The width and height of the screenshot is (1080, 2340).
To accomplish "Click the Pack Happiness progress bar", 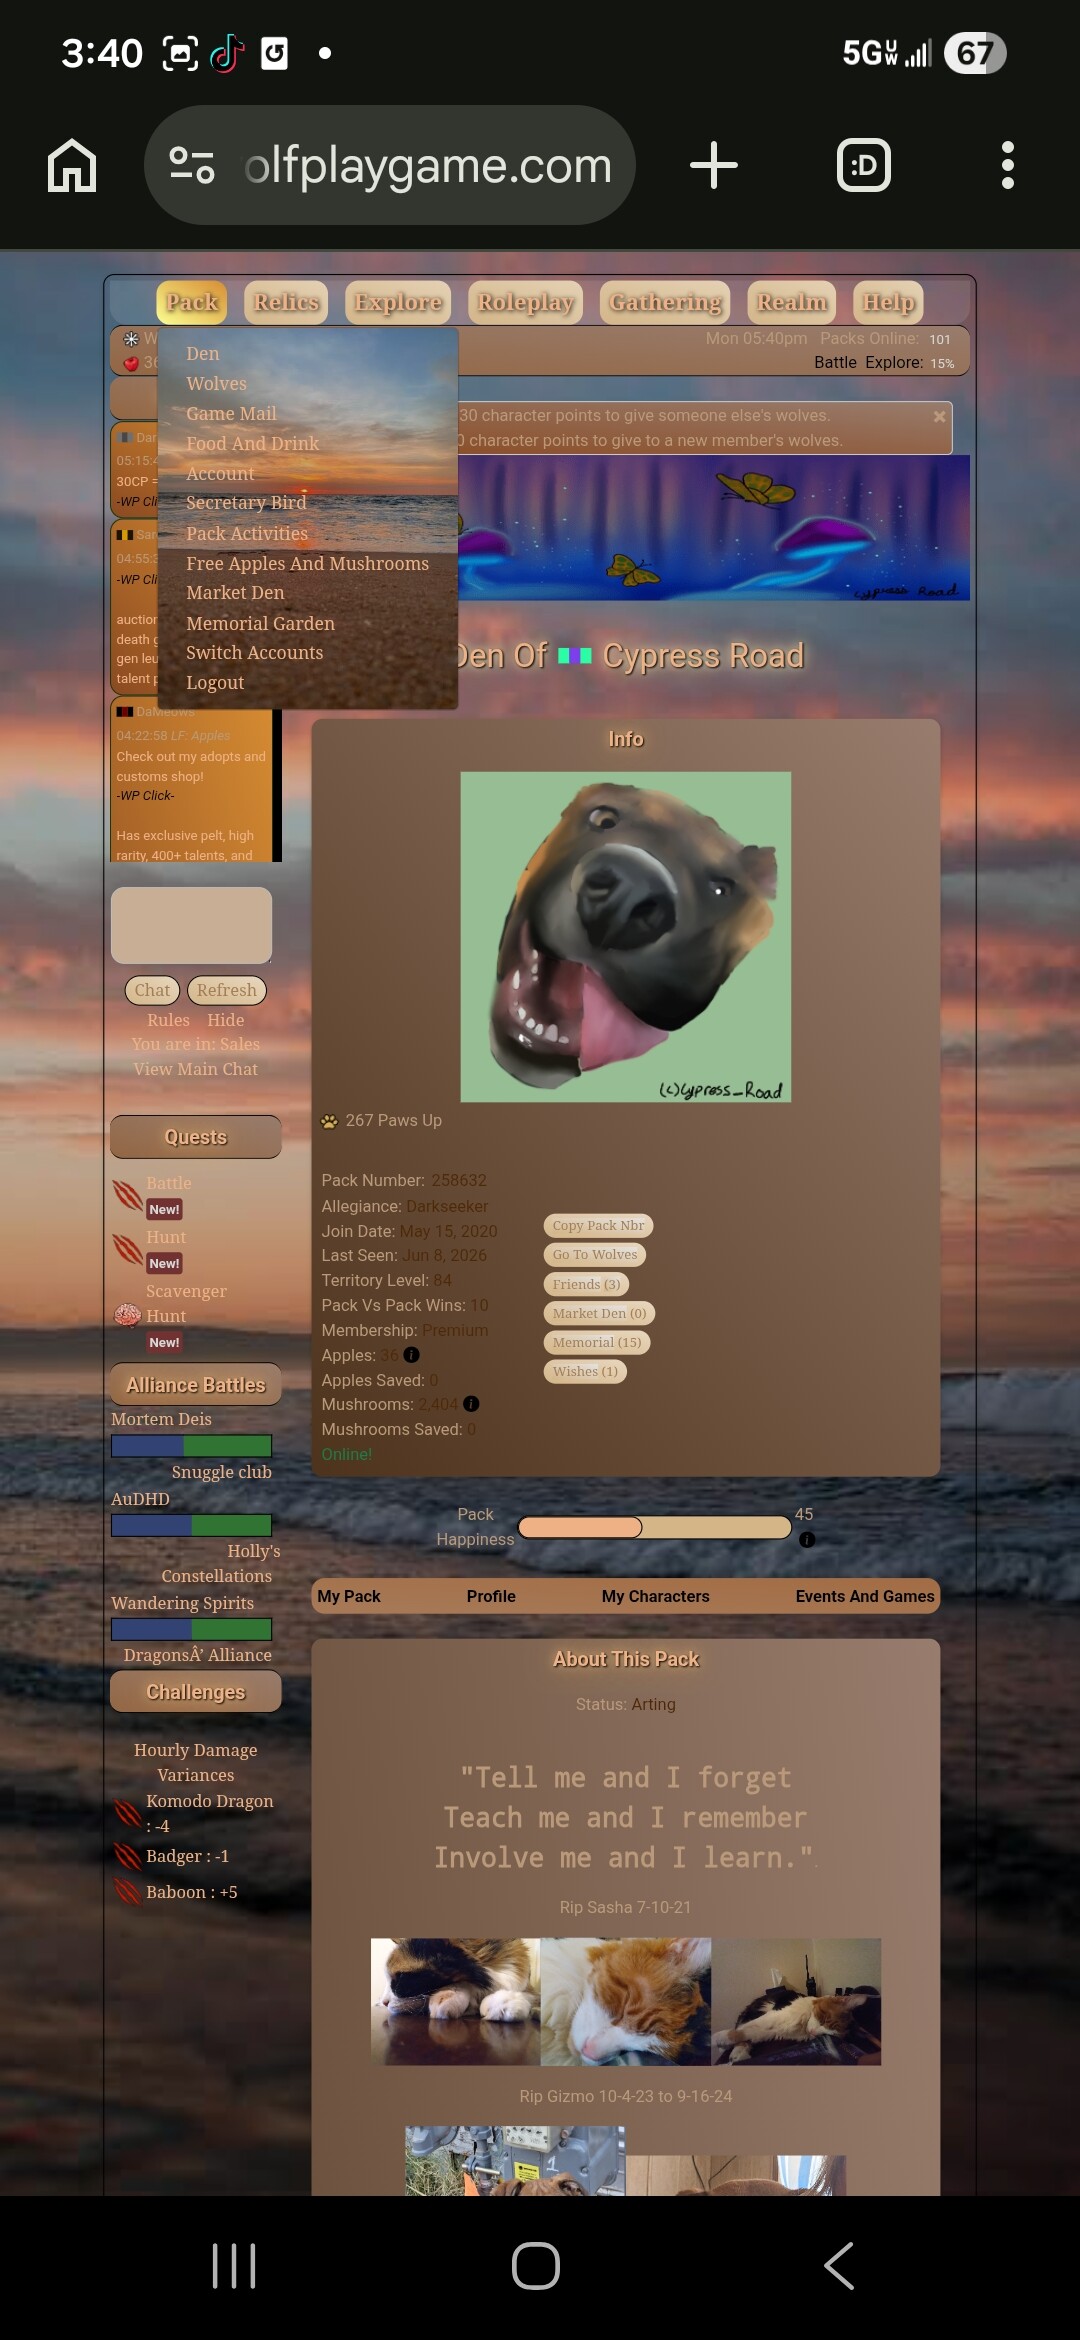I will (655, 1527).
